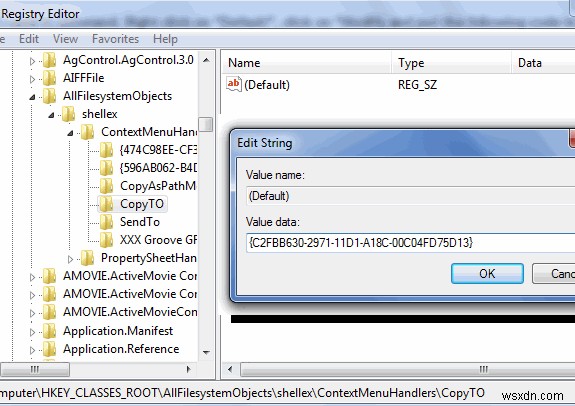Viewport: 575px width, 406px height.
Task: Click the AIFFFile folder icon
Action: pyautogui.click(x=50, y=78)
